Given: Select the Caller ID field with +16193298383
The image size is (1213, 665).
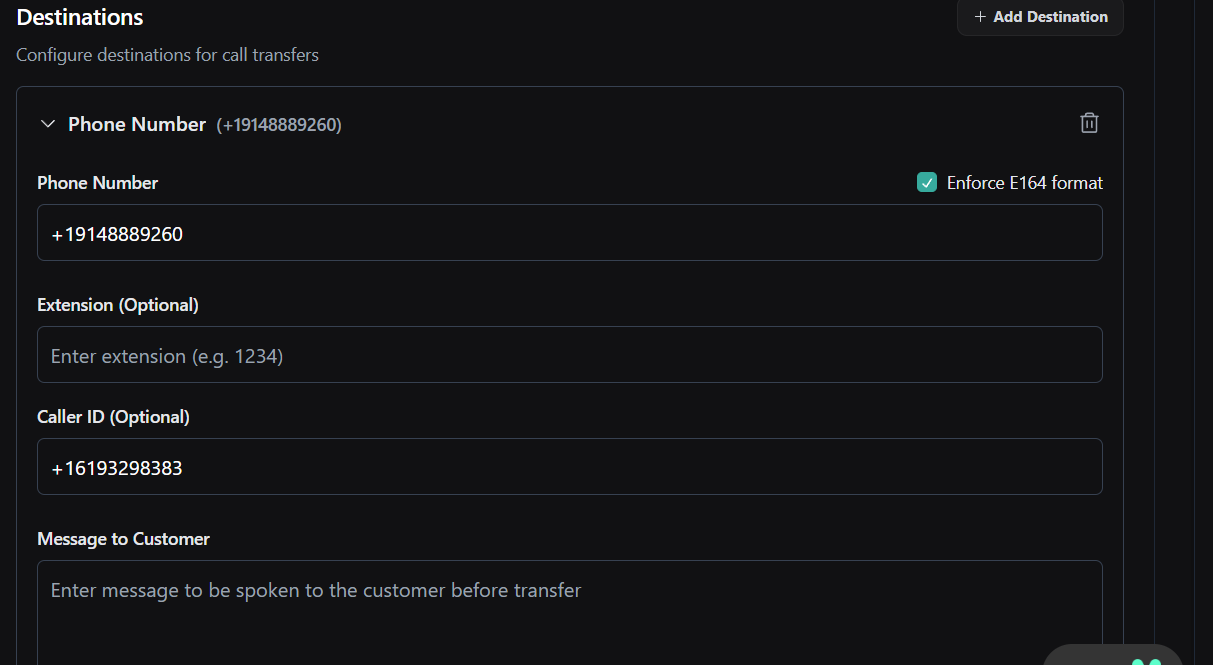Looking at the screenshot, I should point(569,467).
